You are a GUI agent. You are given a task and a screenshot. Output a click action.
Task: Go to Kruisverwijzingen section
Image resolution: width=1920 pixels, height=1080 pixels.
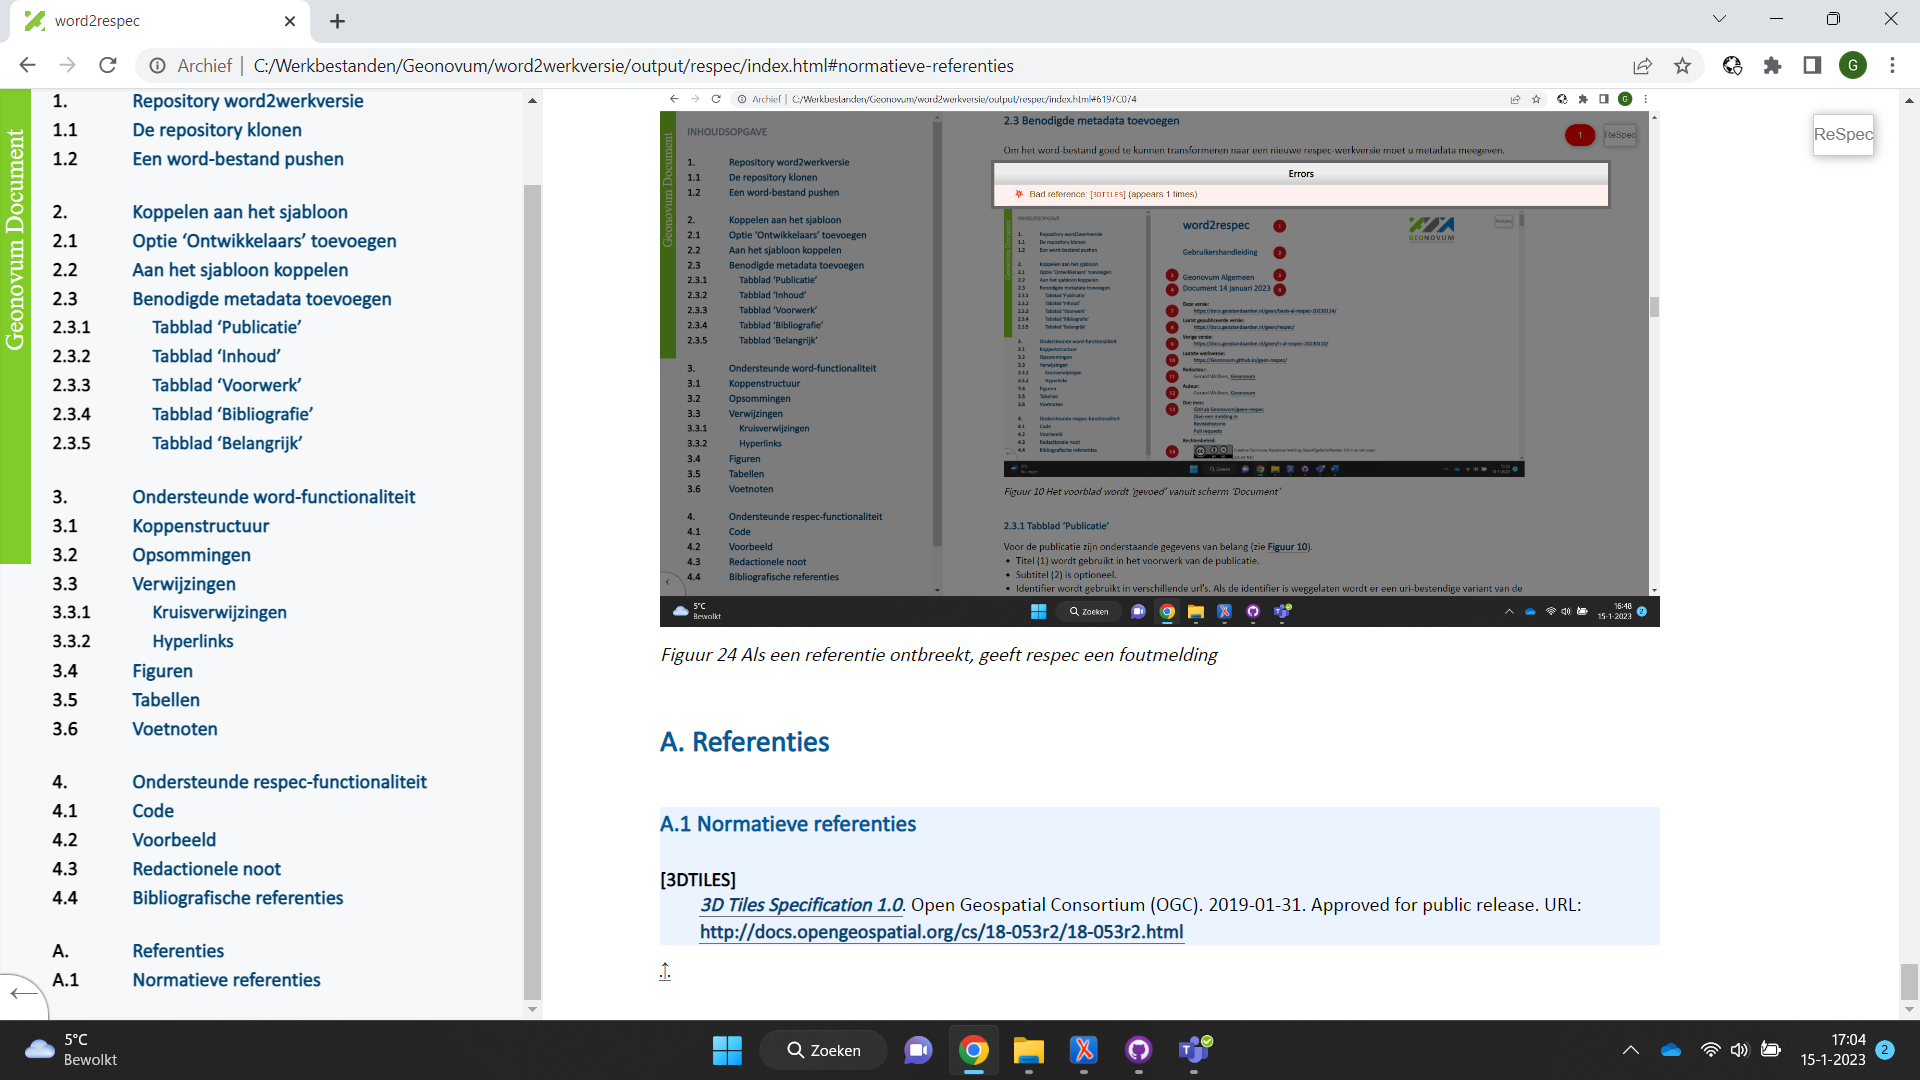point(219,612)
